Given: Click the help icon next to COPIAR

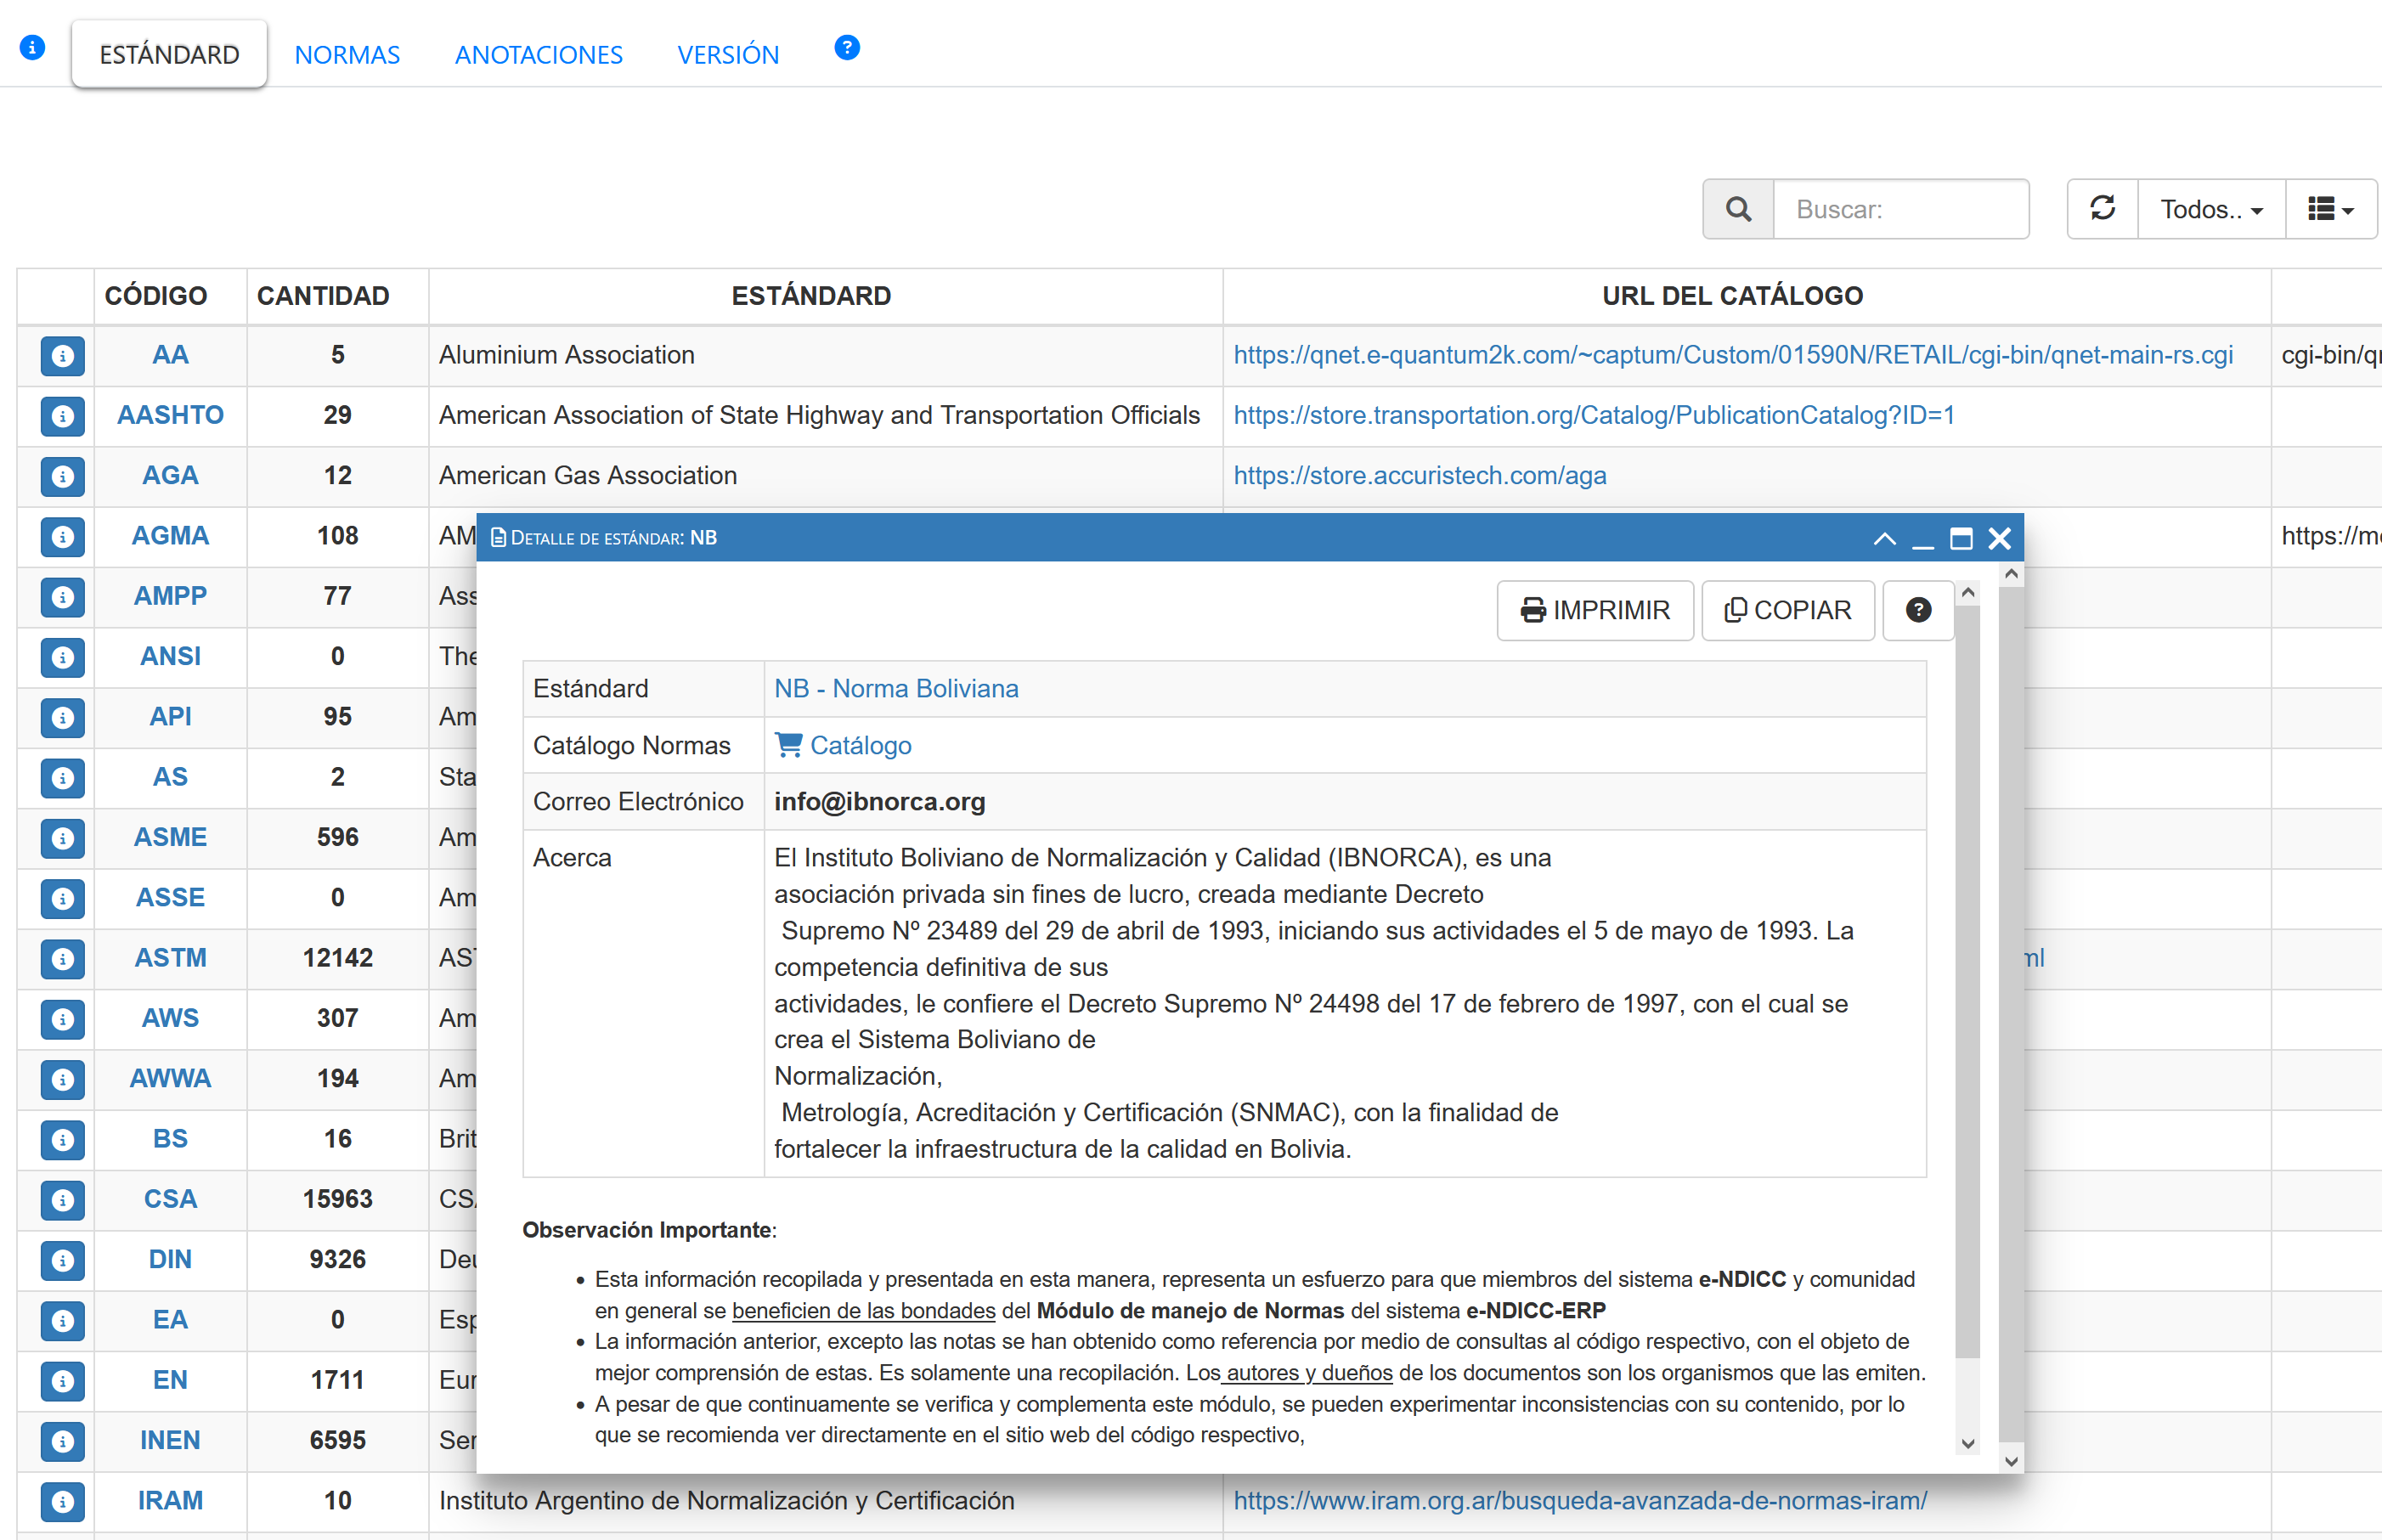Looking at the screenshot, I should [x=1917, y=610].
